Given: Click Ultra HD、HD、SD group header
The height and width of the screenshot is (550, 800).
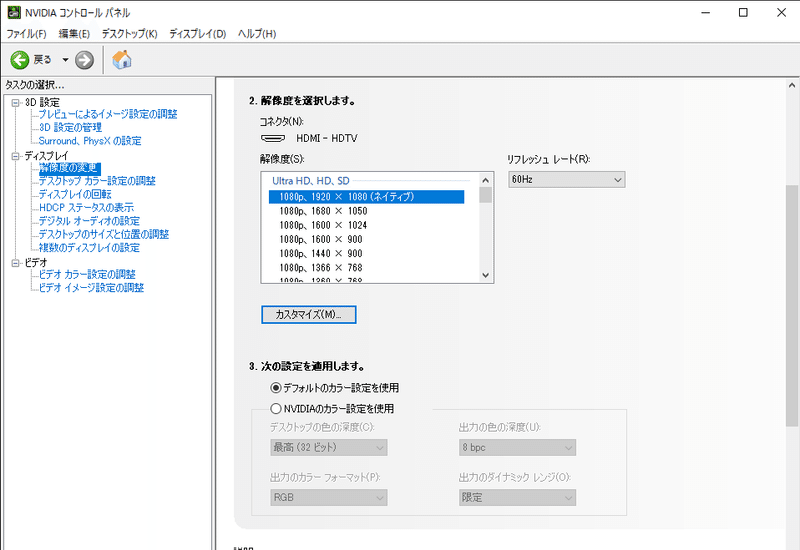Looking at the screenshot, I should (x=311, y=181).
